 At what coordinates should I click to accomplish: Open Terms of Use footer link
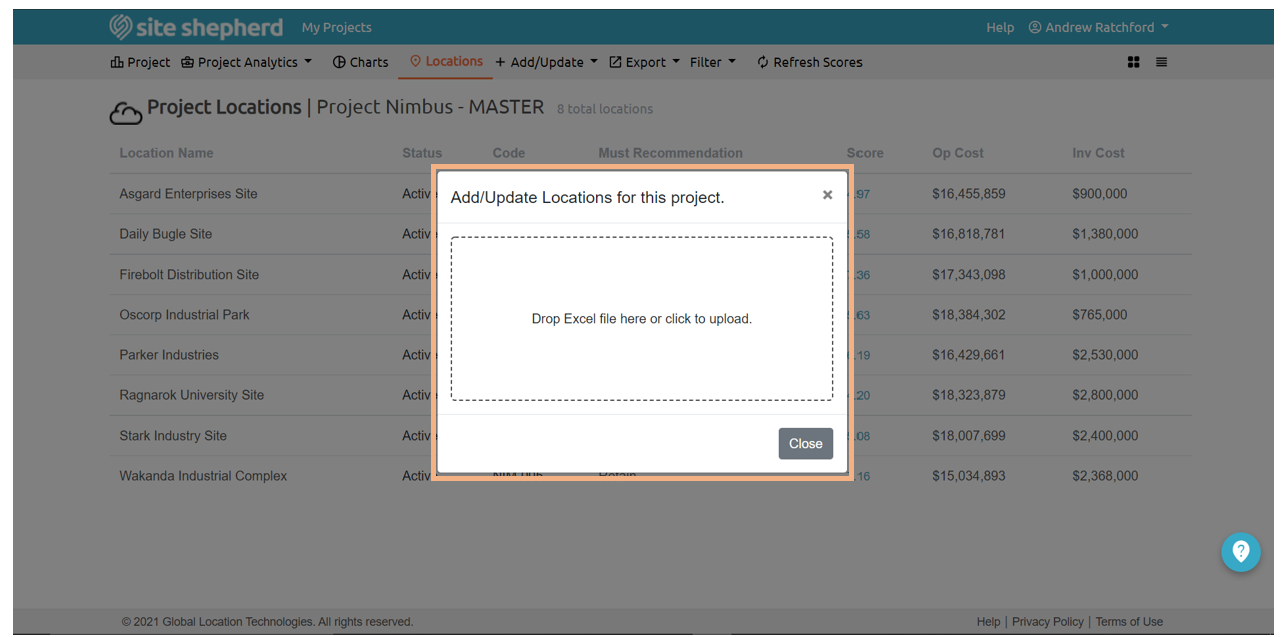click(1129, 621)
